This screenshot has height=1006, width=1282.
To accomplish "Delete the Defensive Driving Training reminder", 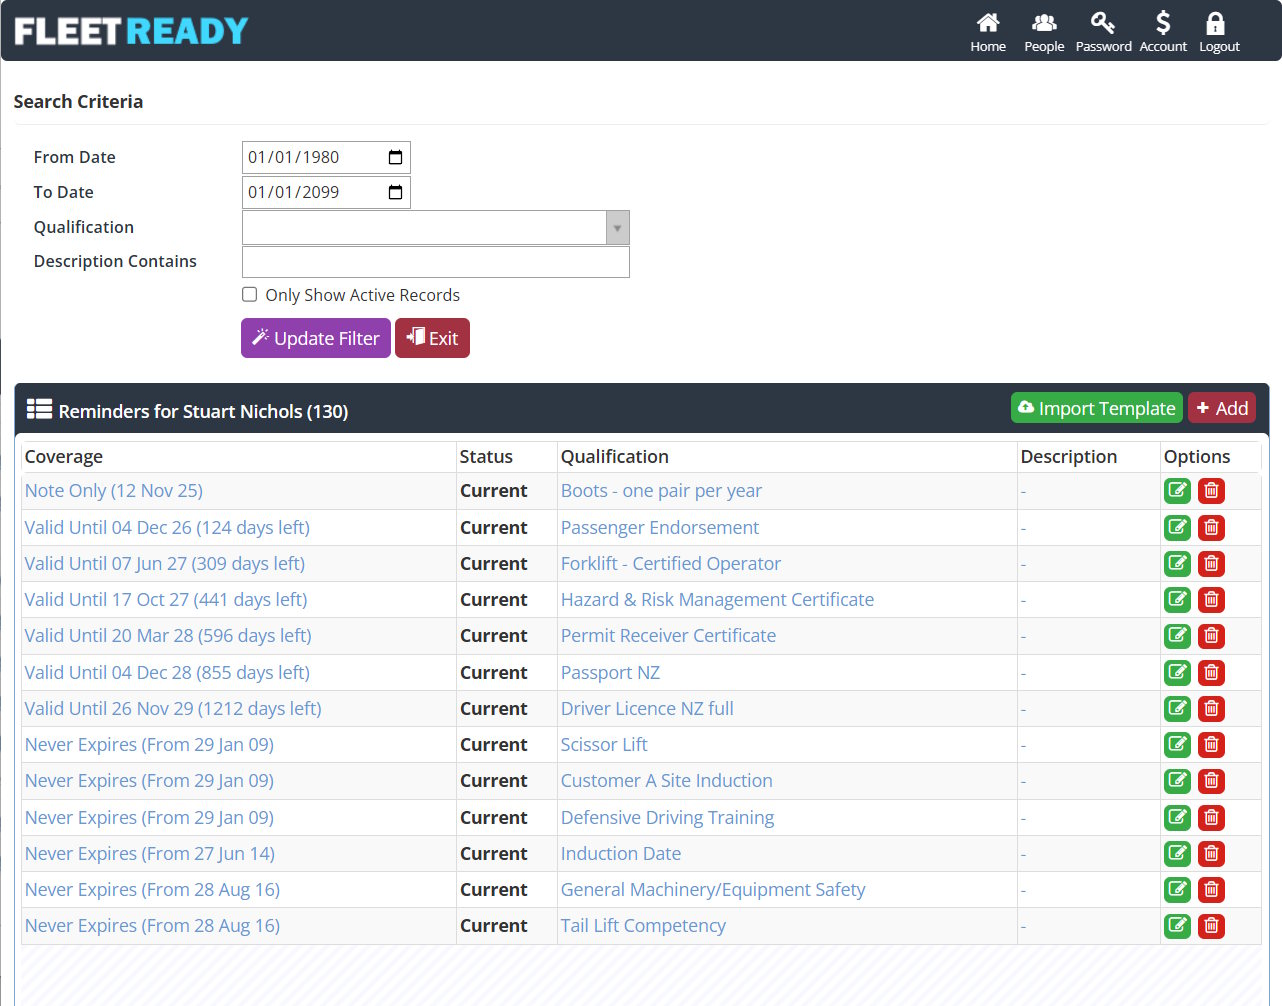I will click(1211, 817).
